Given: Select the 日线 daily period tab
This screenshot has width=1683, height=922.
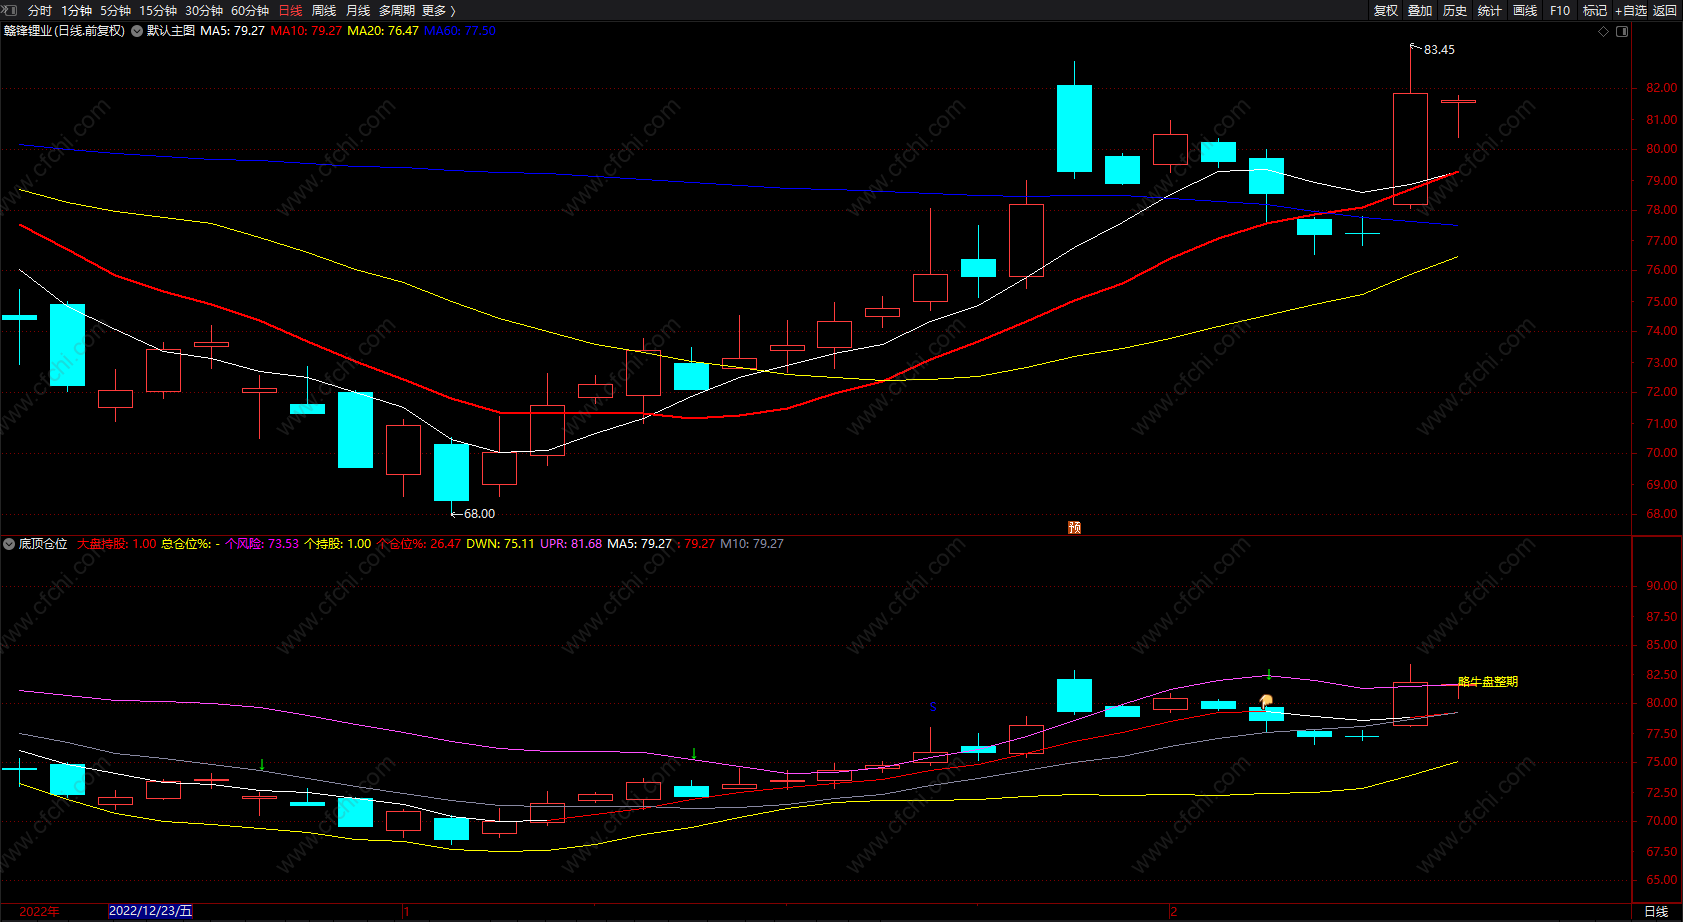Looking at the screenshot, I should (x=290, y=10).
